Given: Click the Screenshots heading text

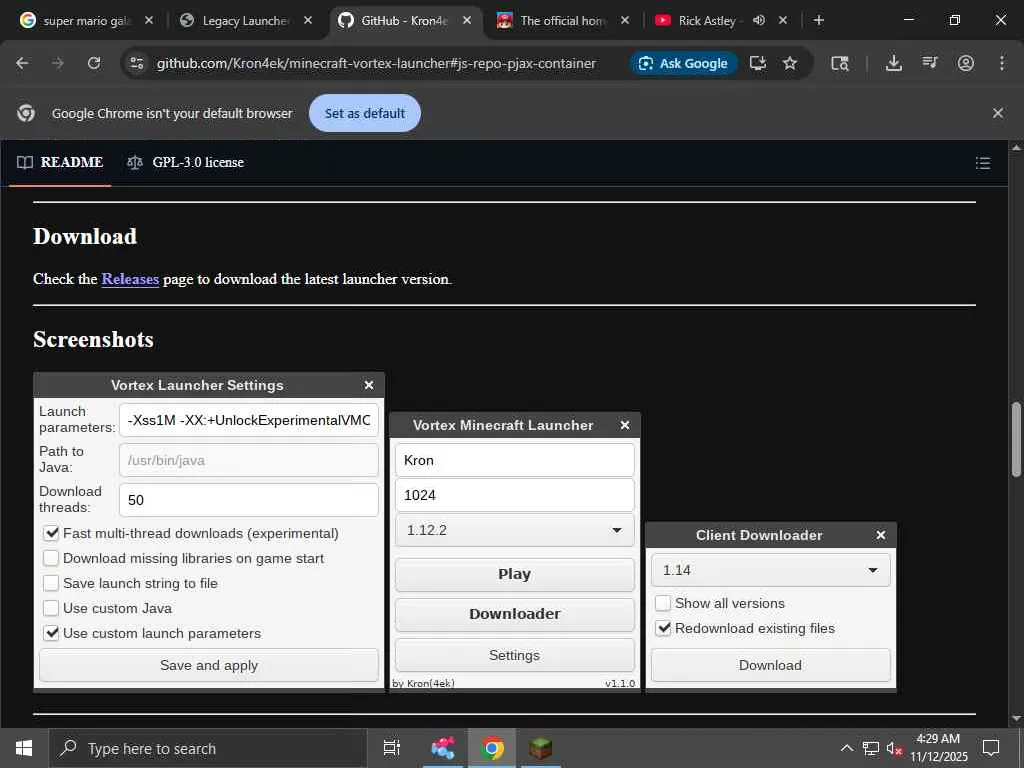Looking at the screenshot, I should [x=93, y=340].
